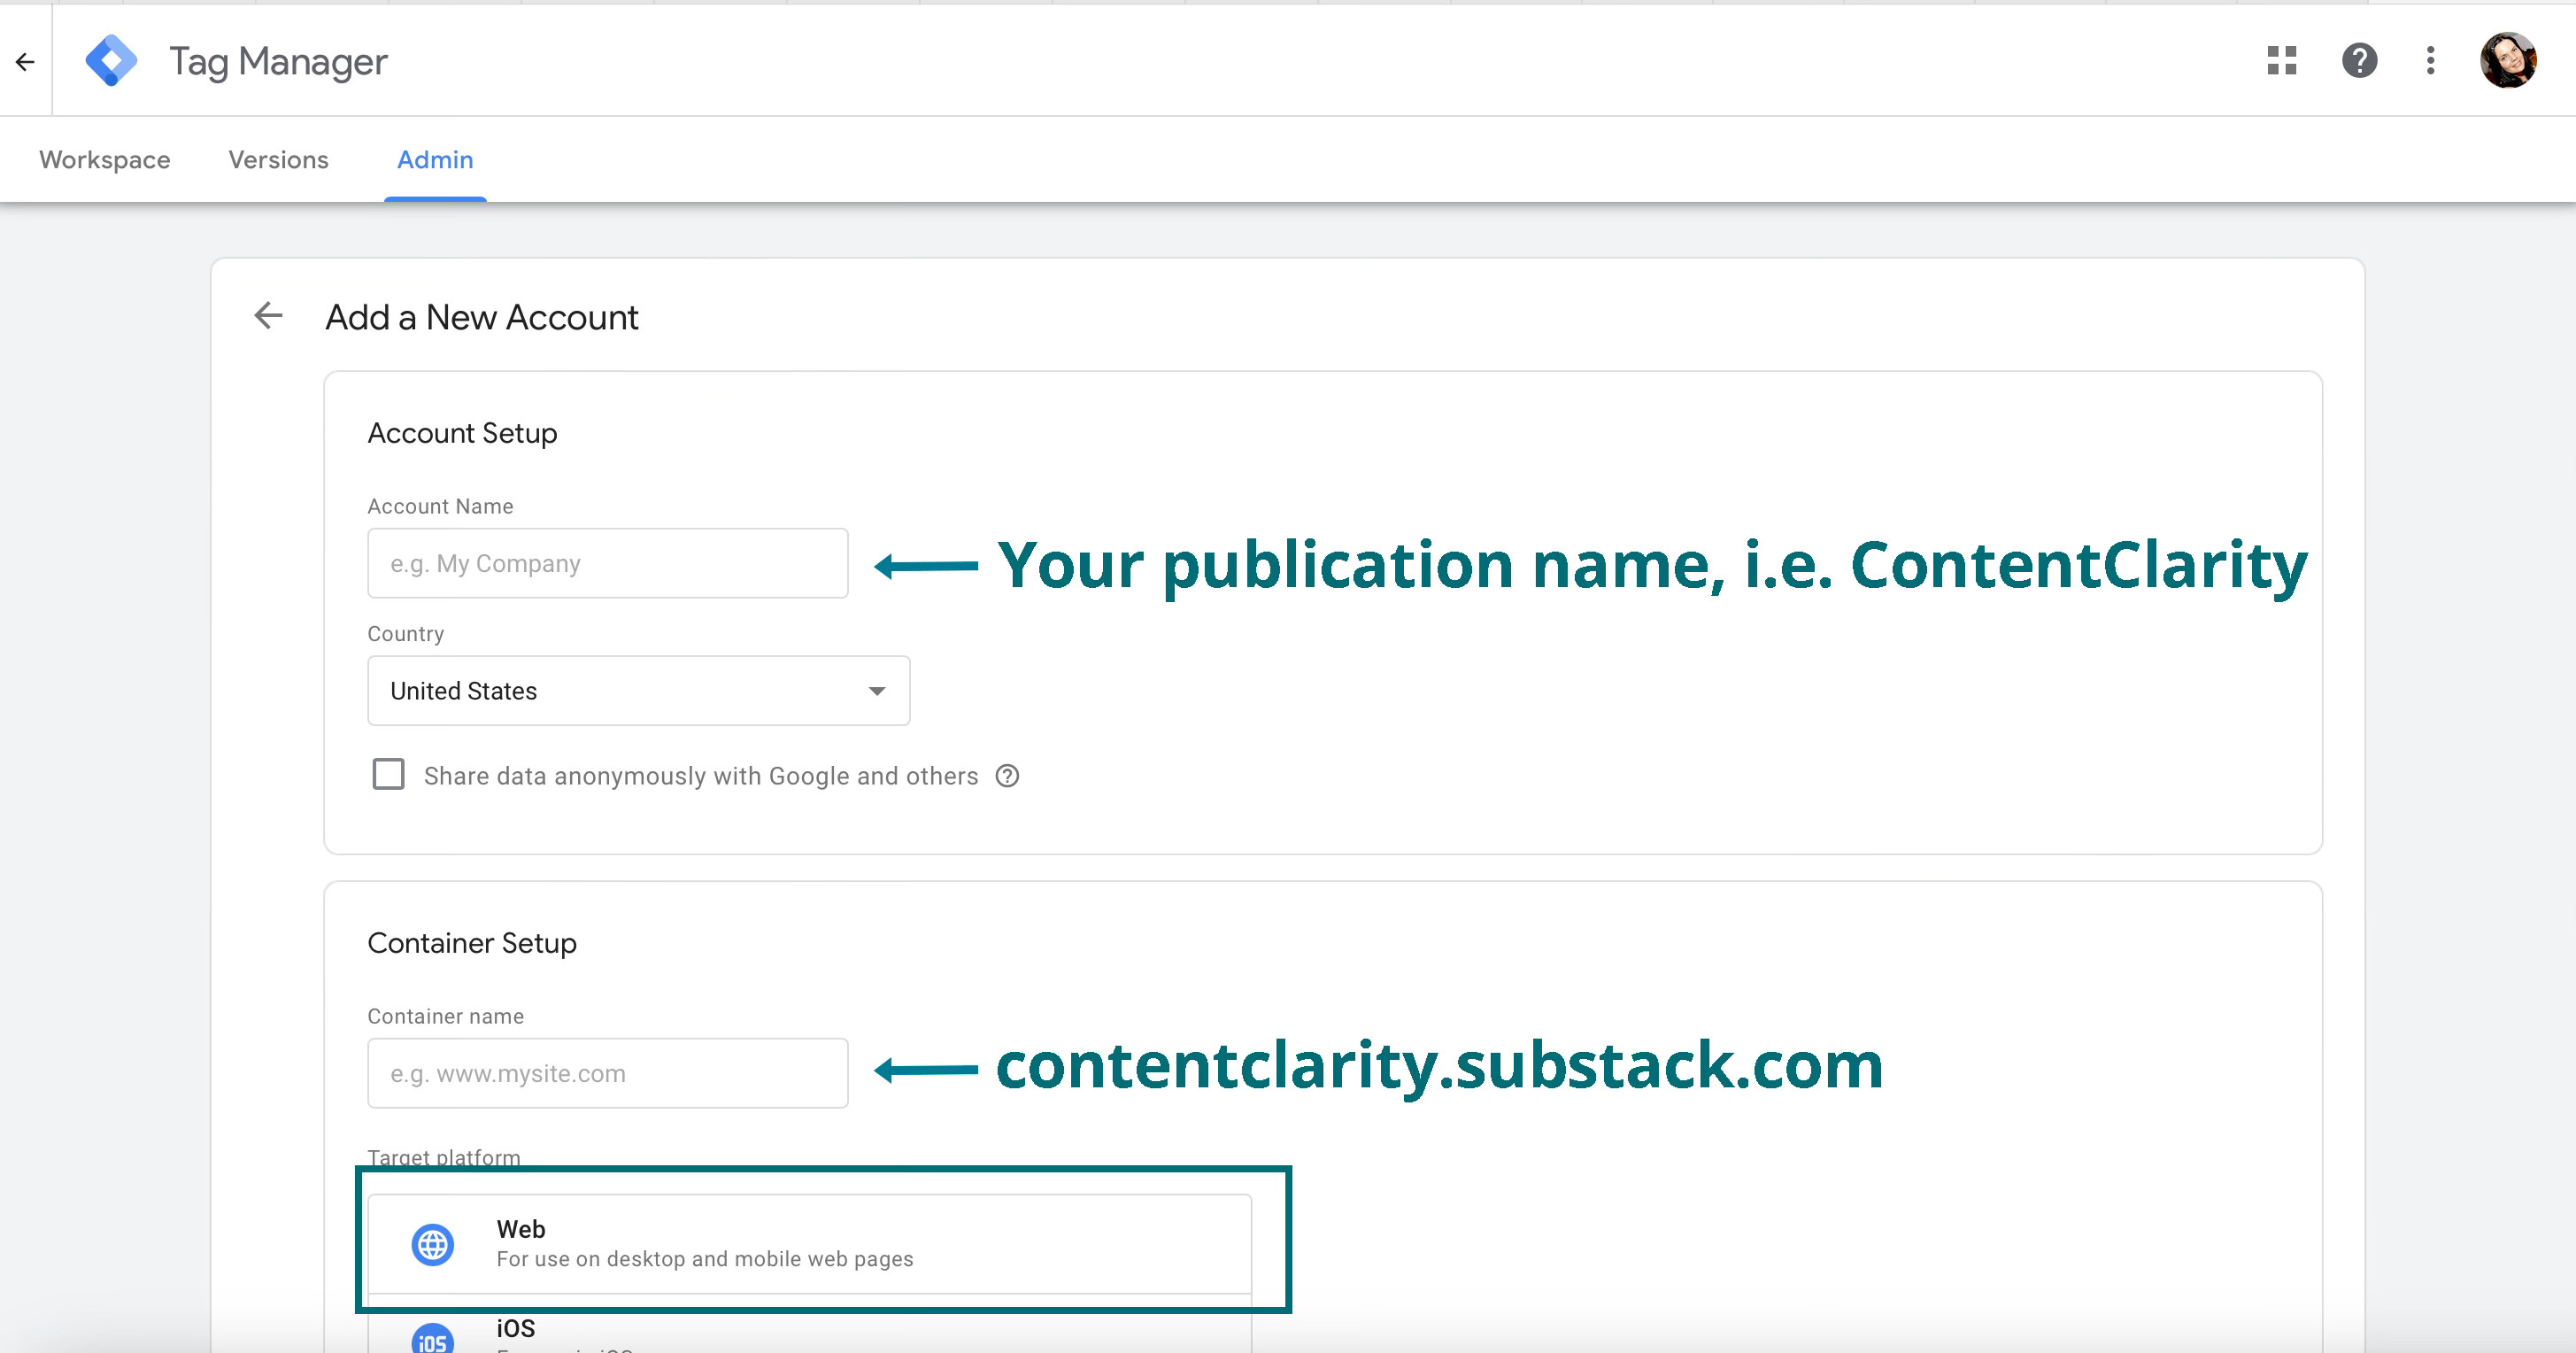Click the Account Setup heading
The height and width of the screenshot is (1353, 2576).
(462, 433)
